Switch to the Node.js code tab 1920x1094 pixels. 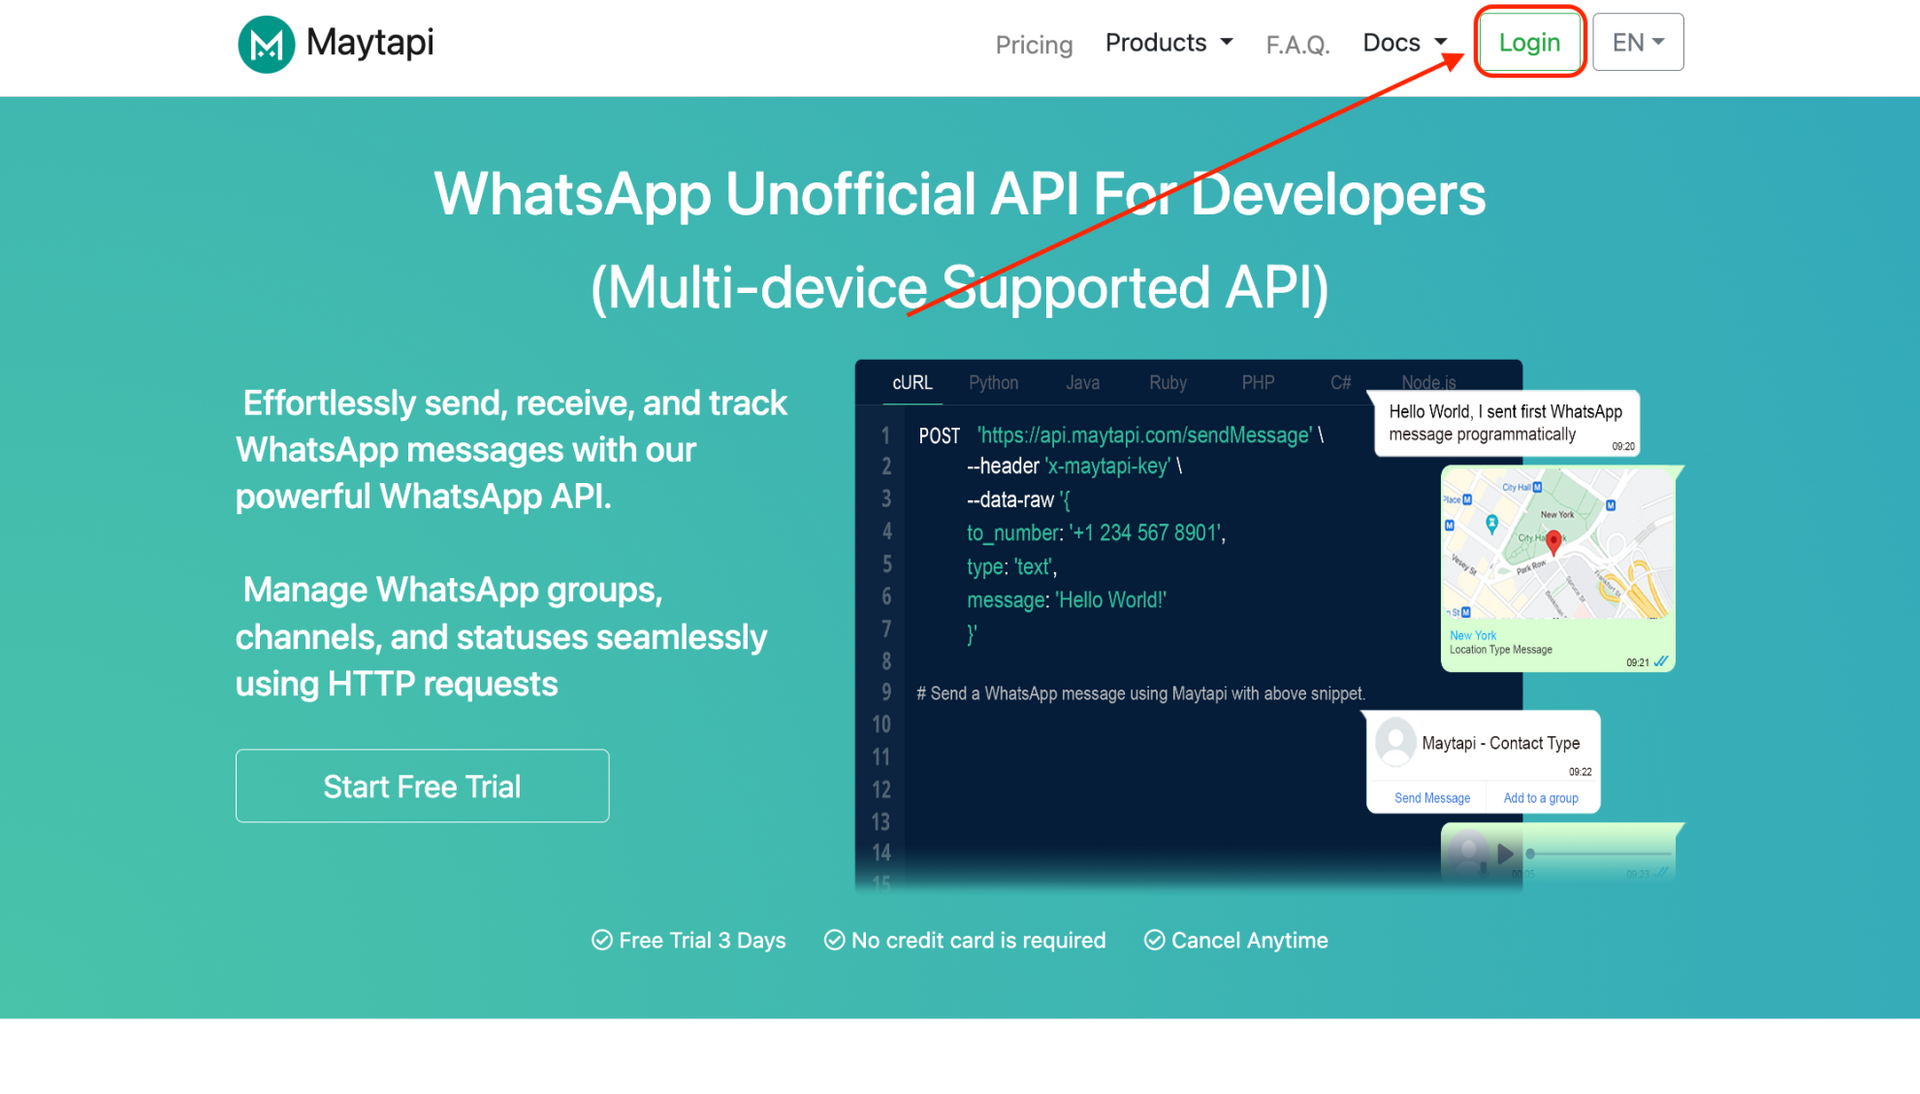[1428, 382]
